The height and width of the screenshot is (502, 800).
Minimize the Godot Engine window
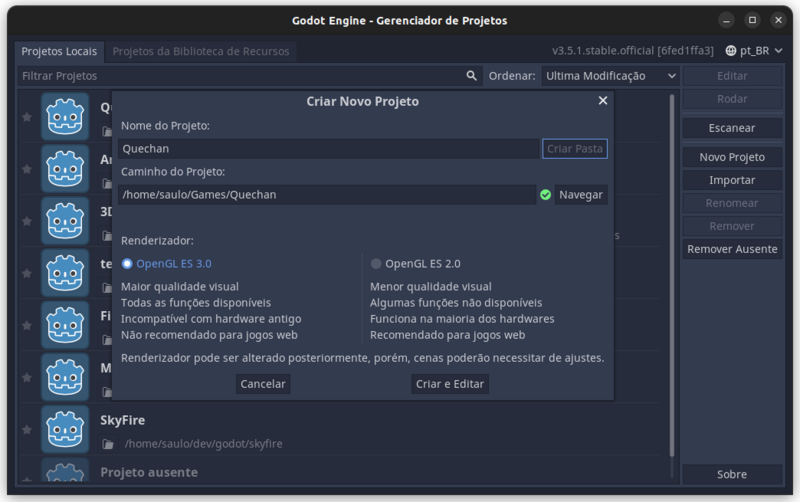coord(726,20)
